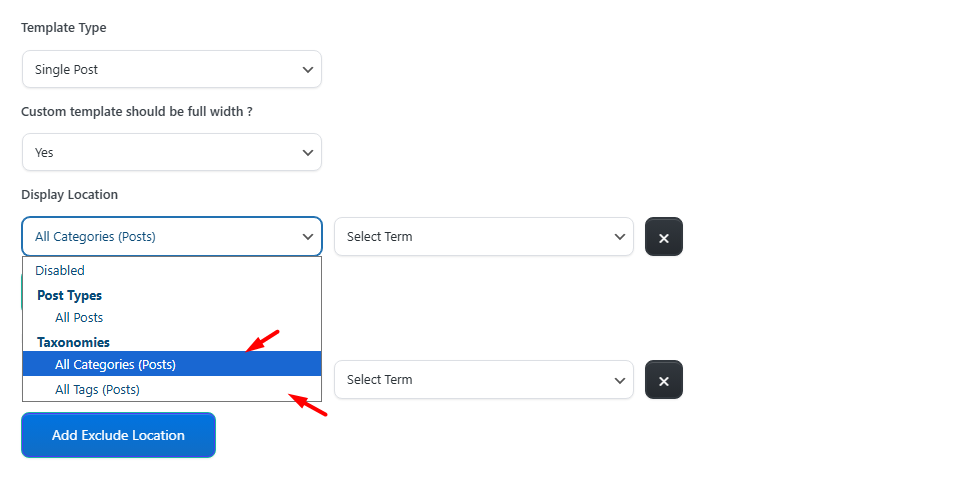Select the All Tags (Posts) option

pos(97,389)
